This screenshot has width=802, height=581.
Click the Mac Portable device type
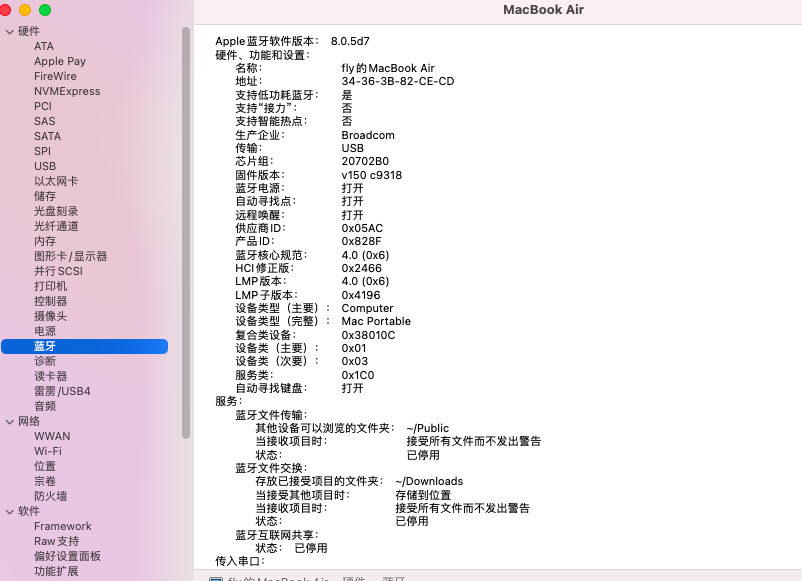[x=376, y=321]
